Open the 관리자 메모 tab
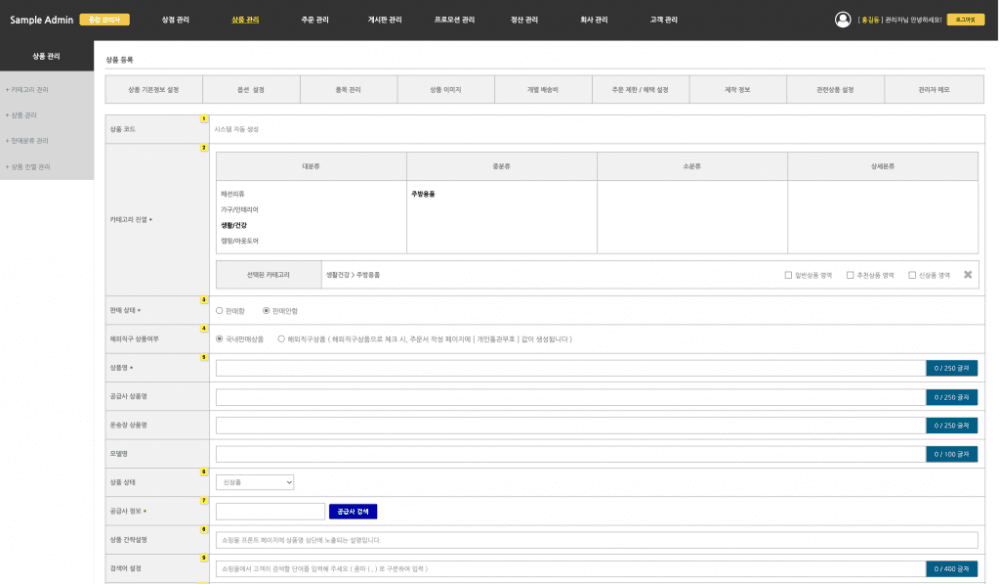Viewport: 1000px width, 584px height. (934, 88)
